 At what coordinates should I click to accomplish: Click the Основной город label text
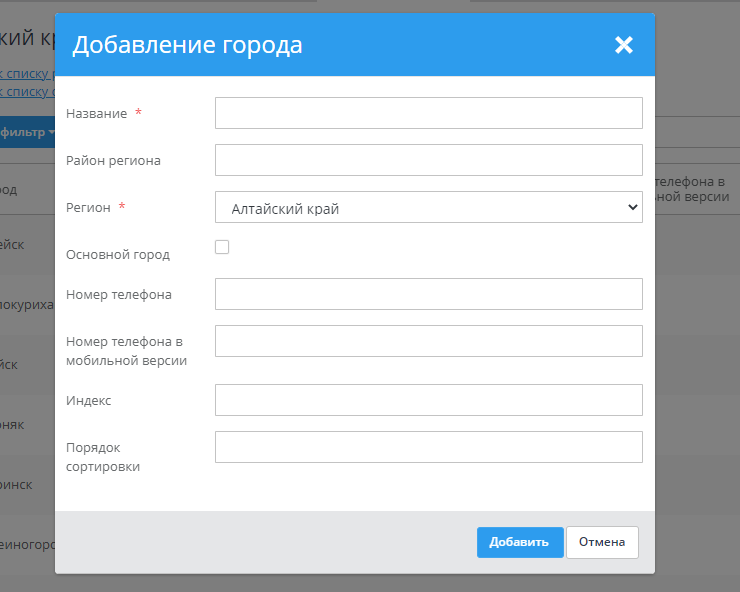coord(118,254)
